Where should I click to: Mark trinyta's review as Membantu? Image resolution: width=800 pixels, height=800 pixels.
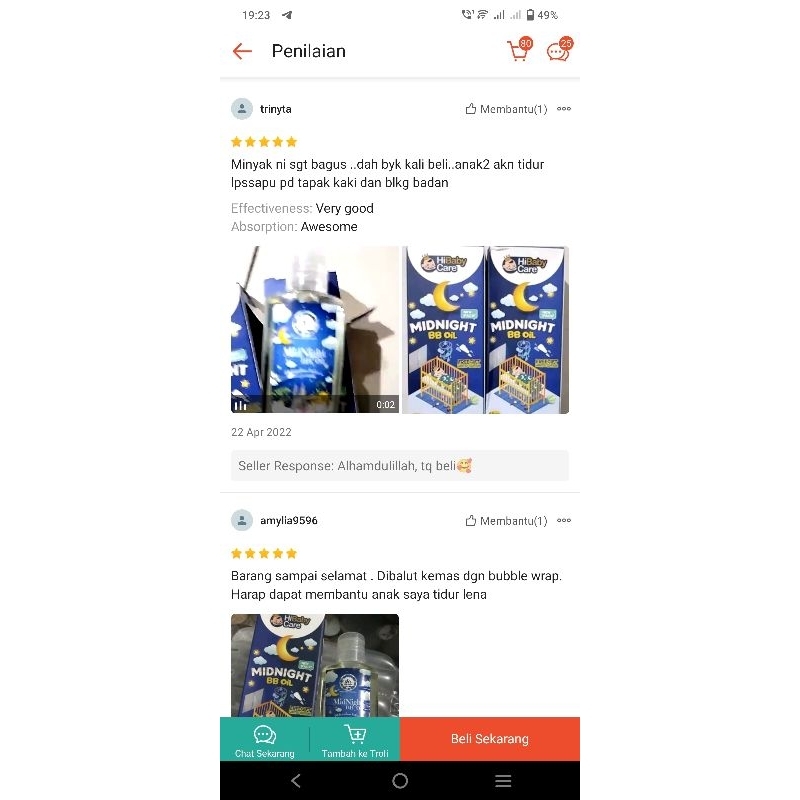(506, 109)
